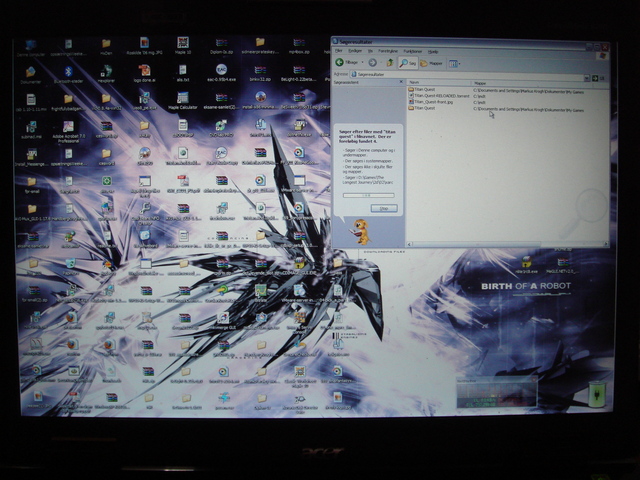Select the logo done.ai desktop icon
The width and height of the screenshot is (640, 480).
pyautogui.click(x=144, y=73)
